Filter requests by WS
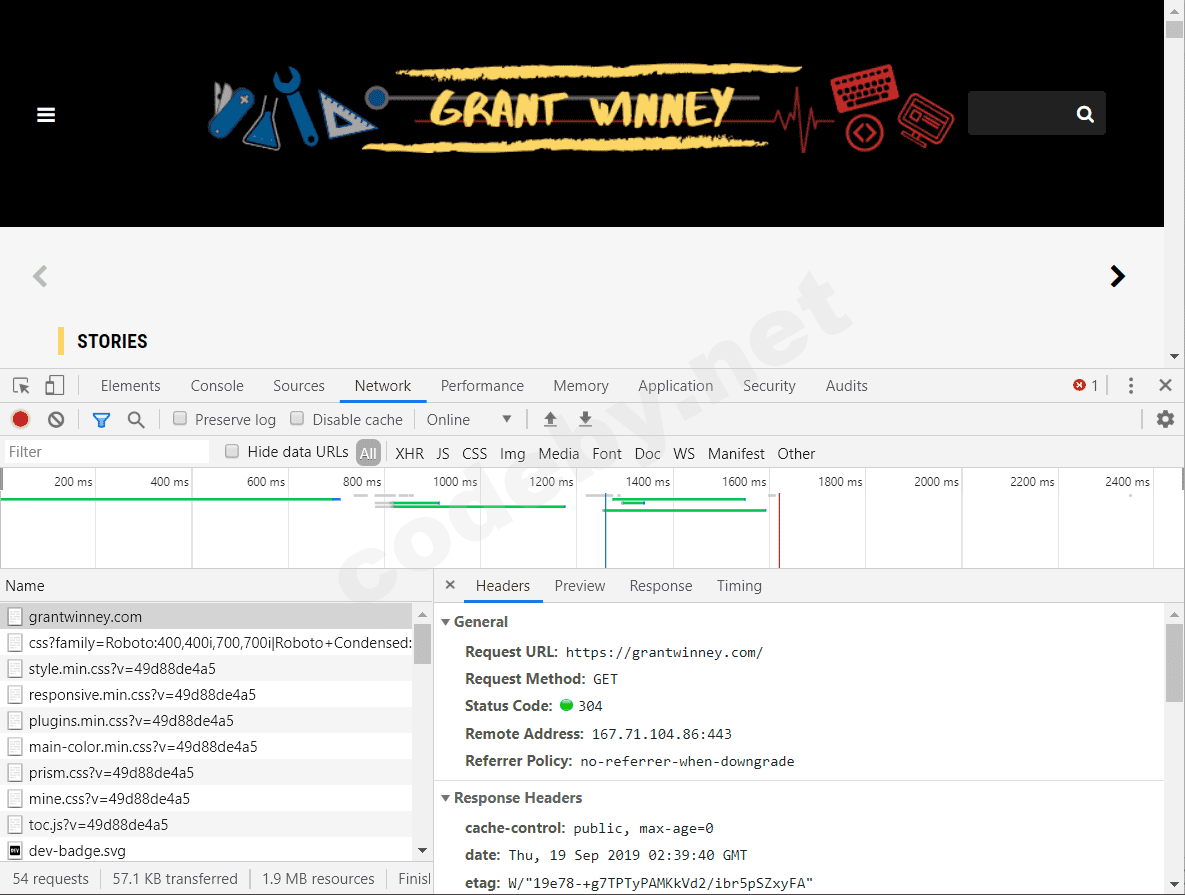 click(x=684, y=454)
